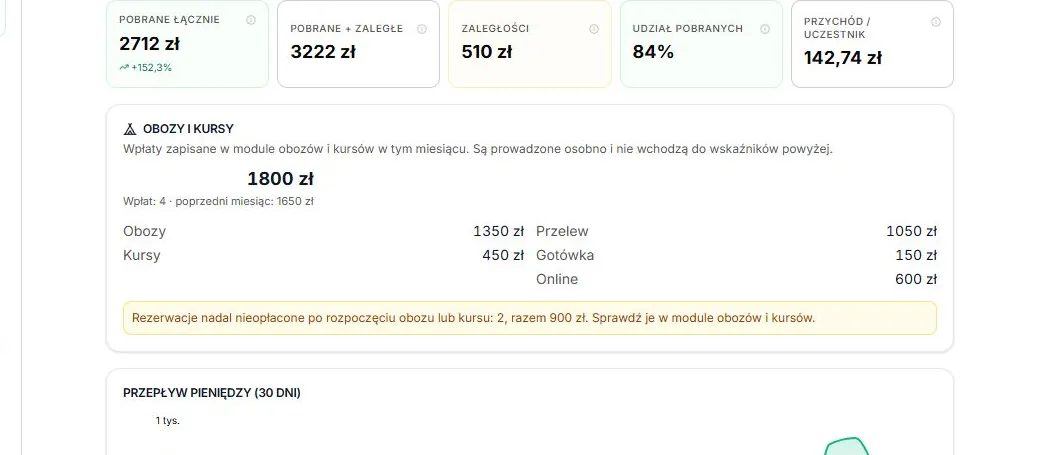Click the +152,3% growth value
This screenshot has width=1038, height=455.
[151, 68]
